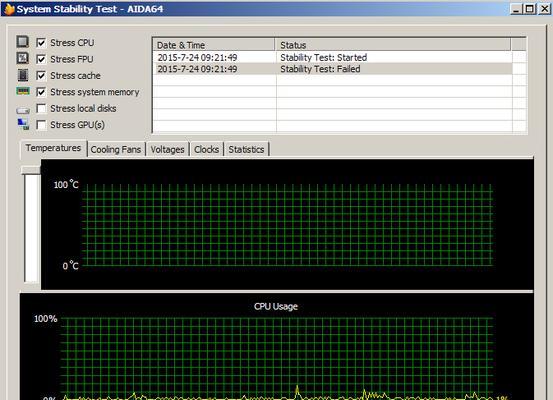
Task: Toggle the Stress cache checkbox
Action: (41, 75)
